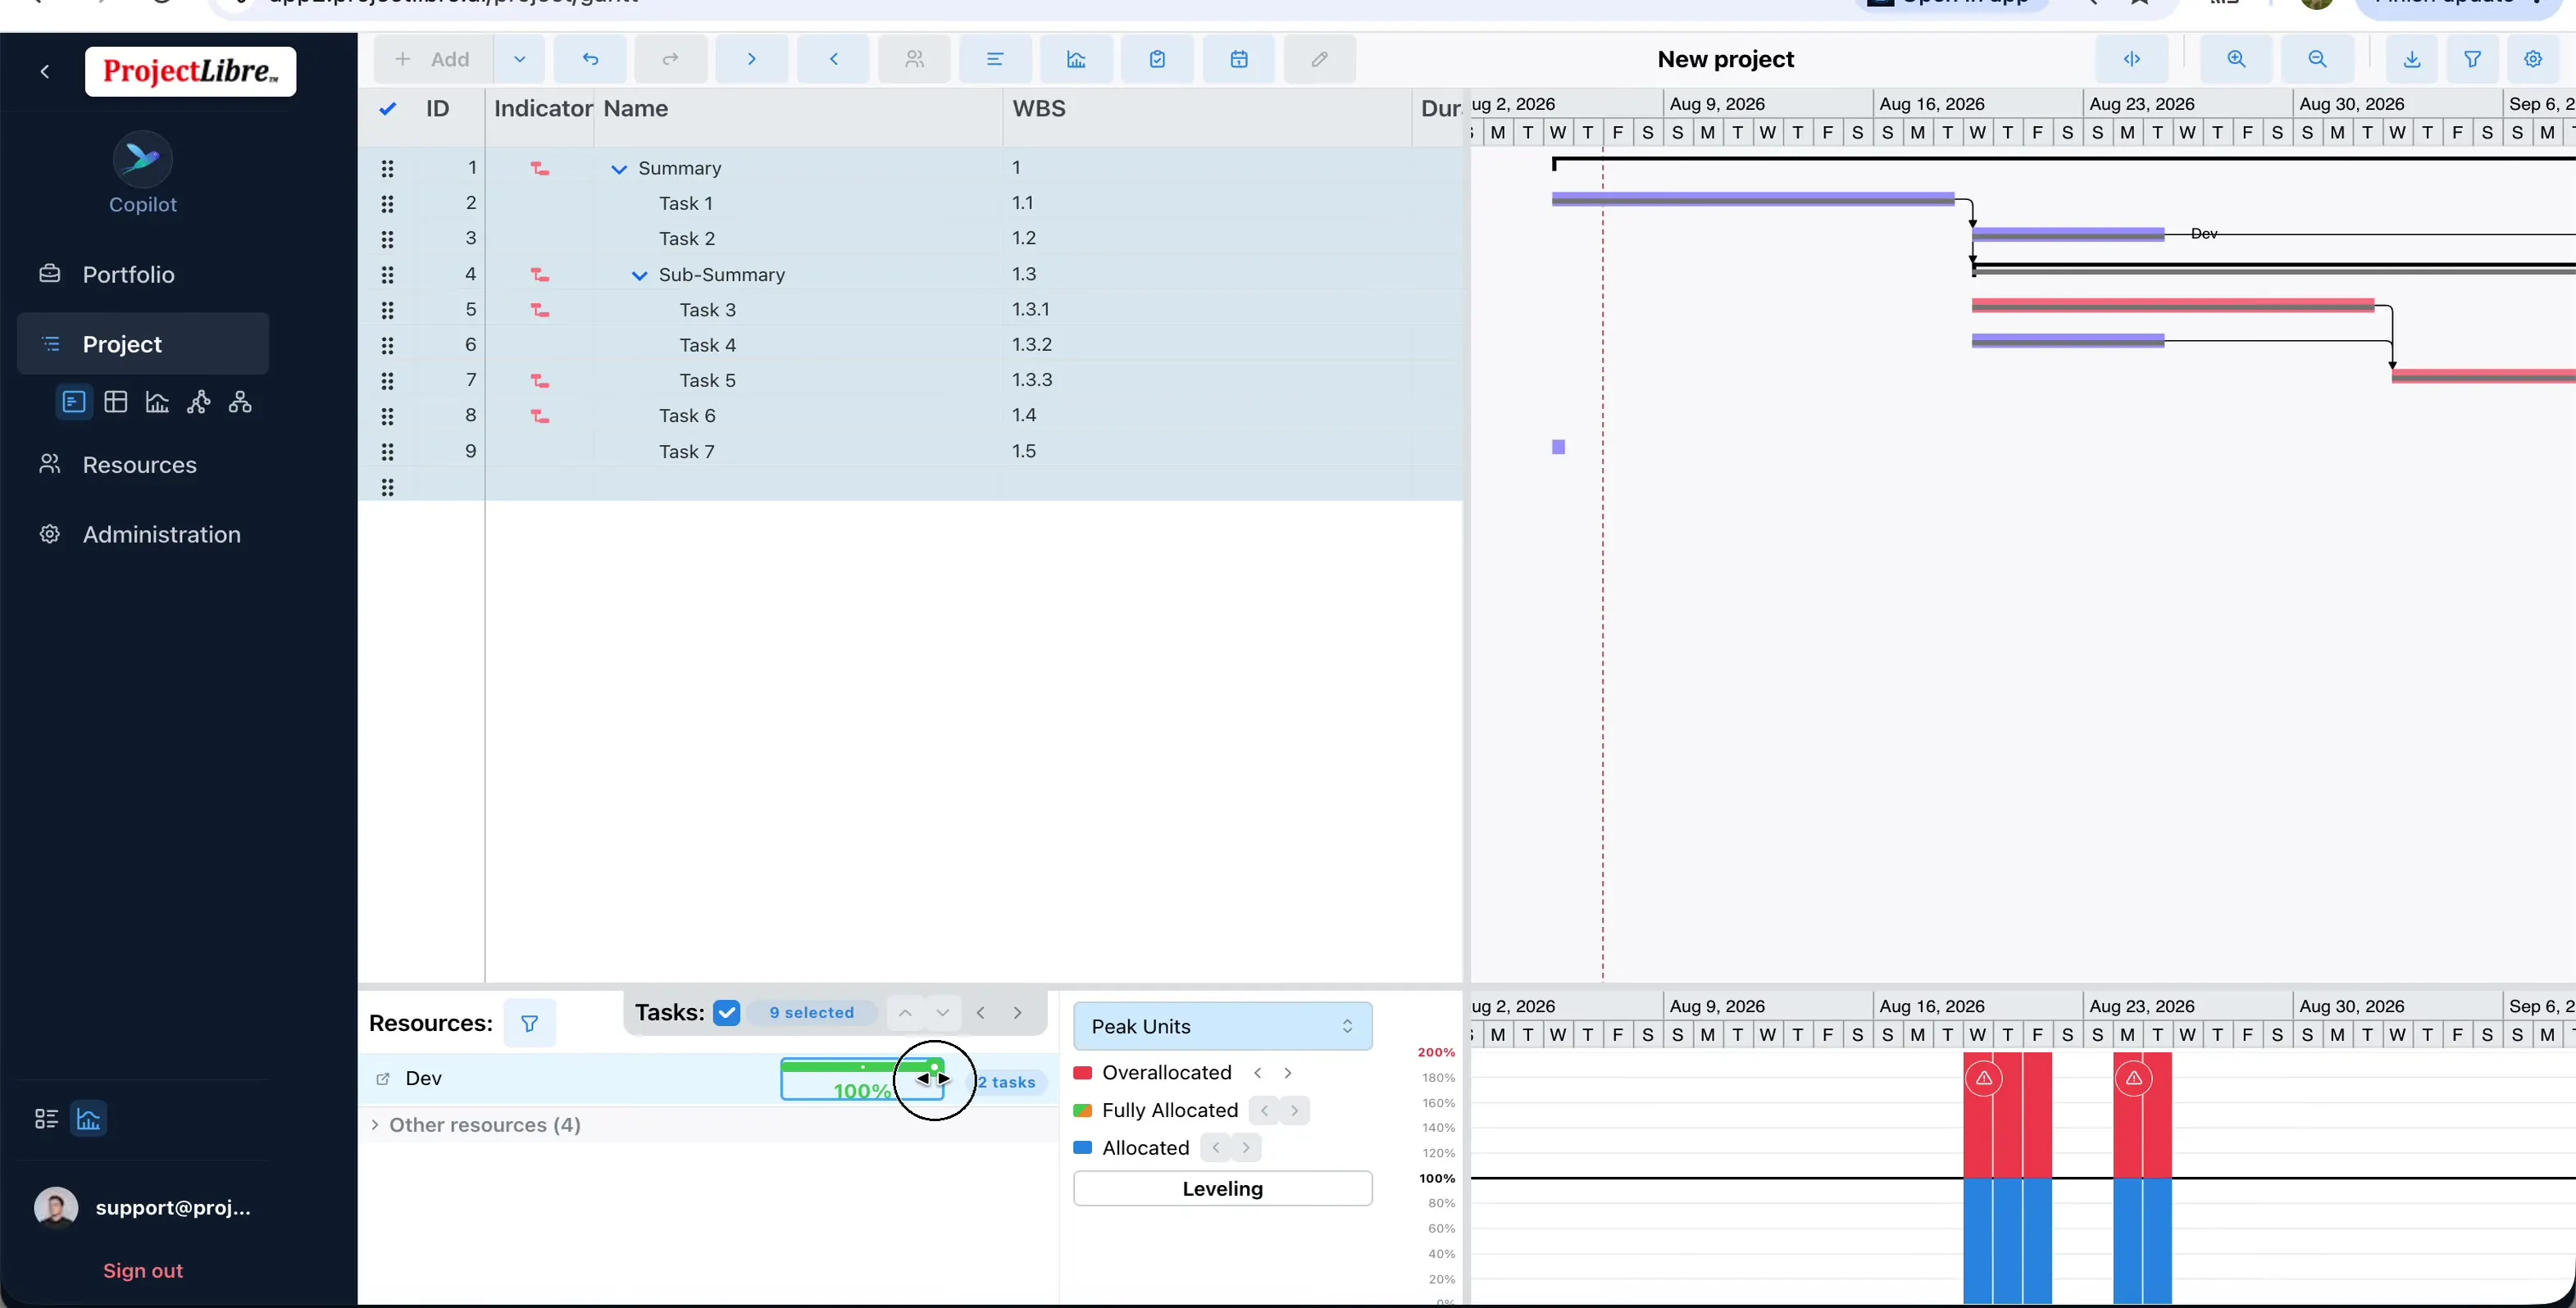Click the 2 tasks badge for Dev
This screenshot has width=2576, height=1308.
[1007, 1082]
